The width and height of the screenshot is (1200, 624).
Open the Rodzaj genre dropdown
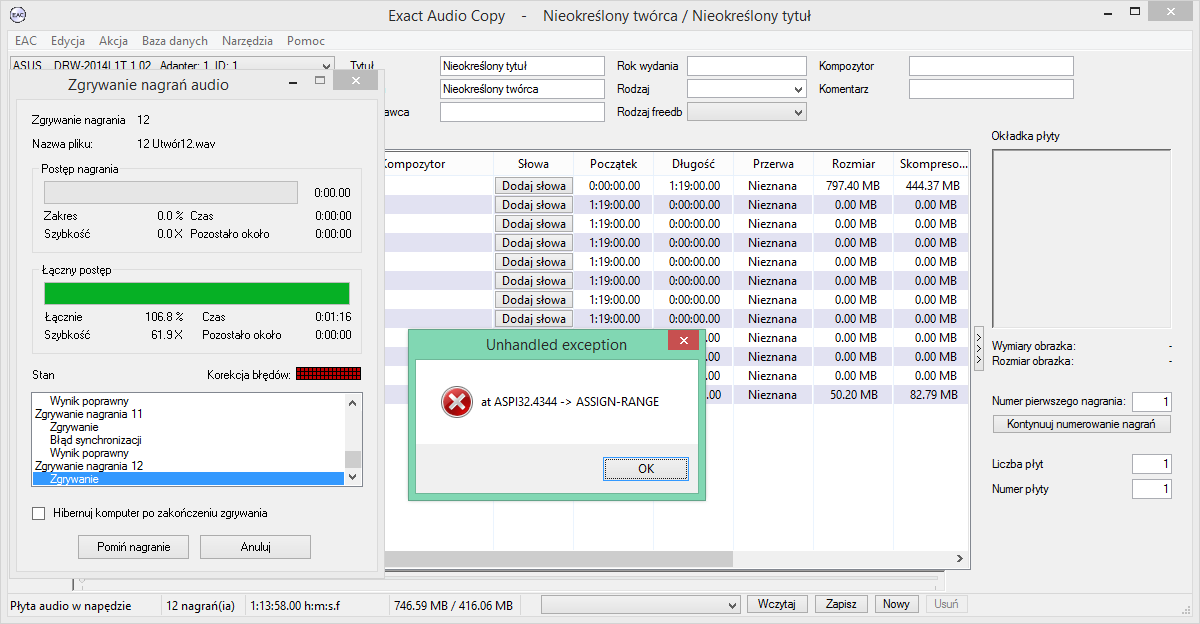798,89
